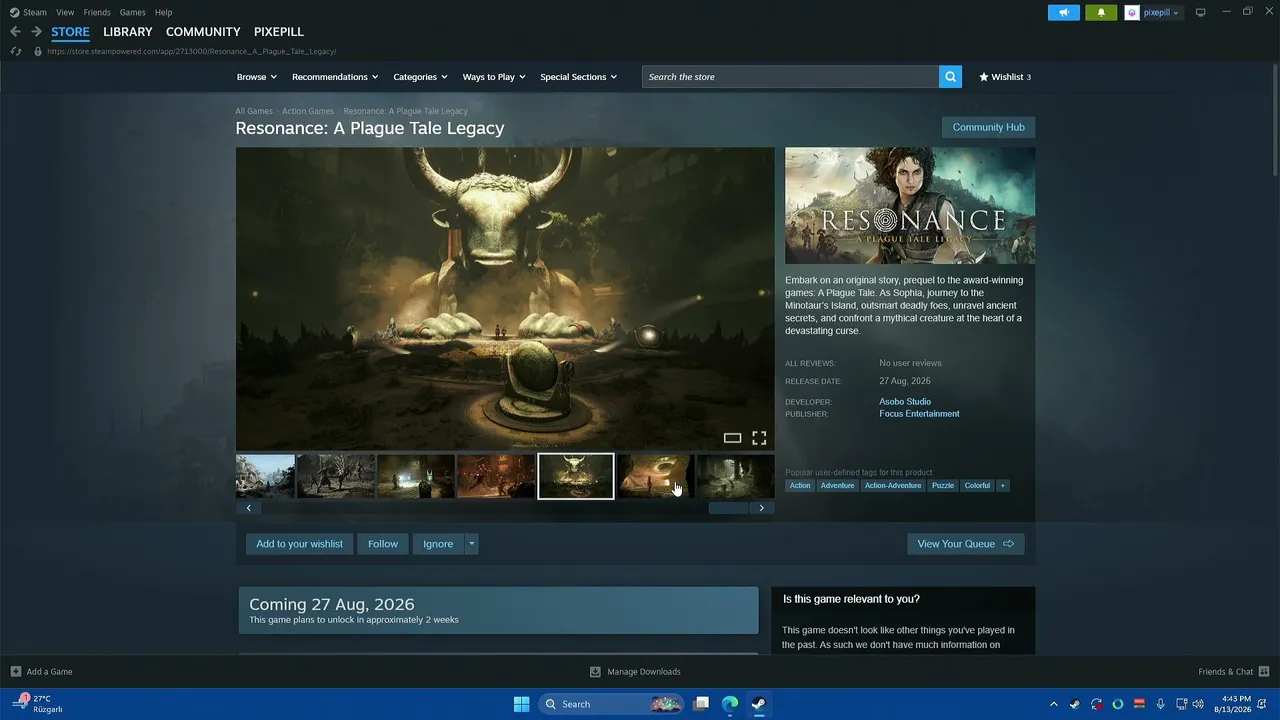Open the Wishlist link
Image resolution: width=1280 pixels, height=720 pixels.
click(x=1005, y=77)
